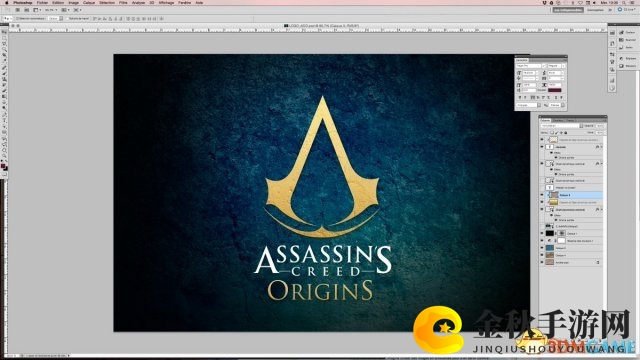Viewport: 640px width, 360px height.
Task: Switch to the Couches tab
Action: 558,120
